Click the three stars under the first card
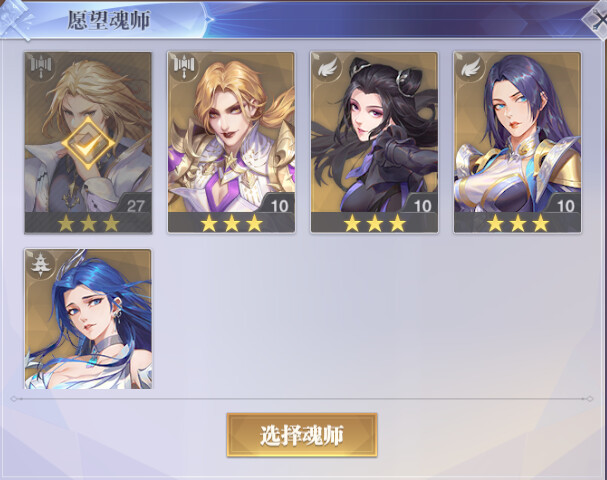The height and width of the screenshot is (480, 607). click(x=88, y=223)
